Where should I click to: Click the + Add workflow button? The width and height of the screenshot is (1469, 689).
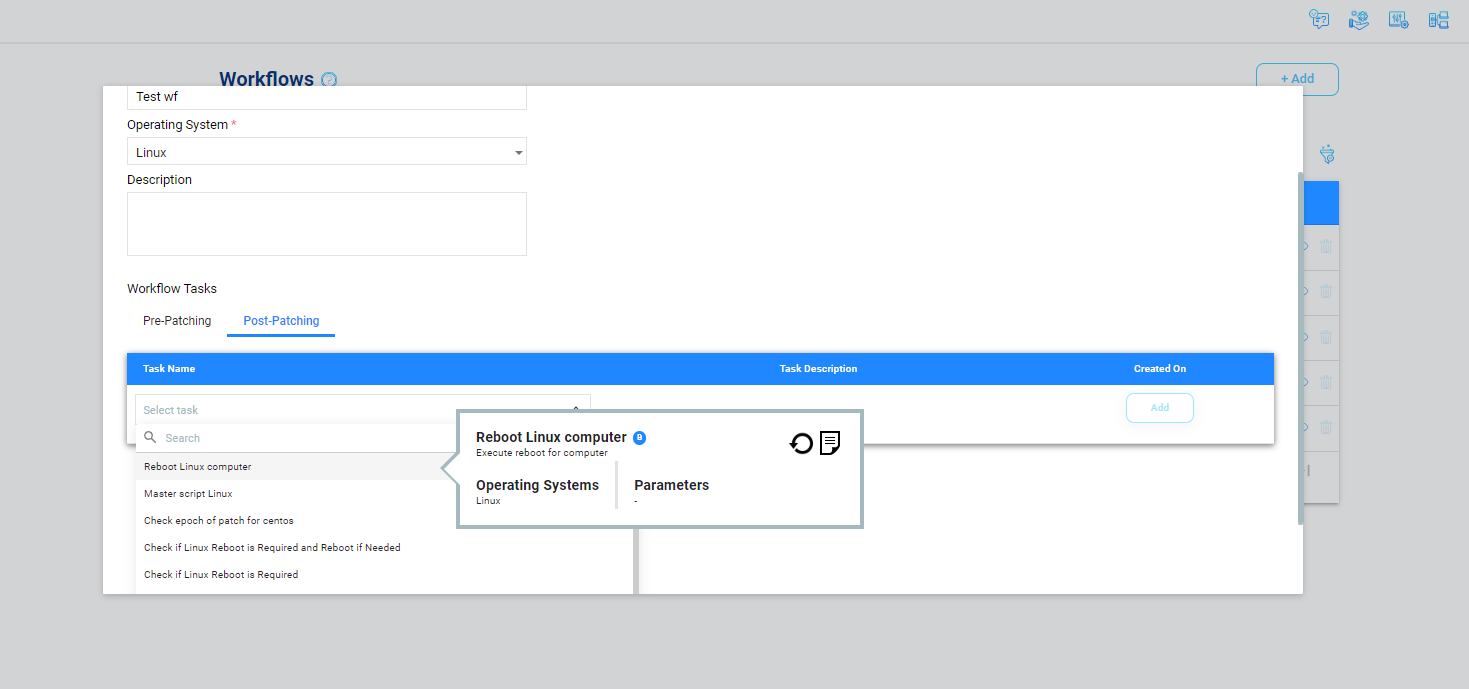click(1297, 79)
